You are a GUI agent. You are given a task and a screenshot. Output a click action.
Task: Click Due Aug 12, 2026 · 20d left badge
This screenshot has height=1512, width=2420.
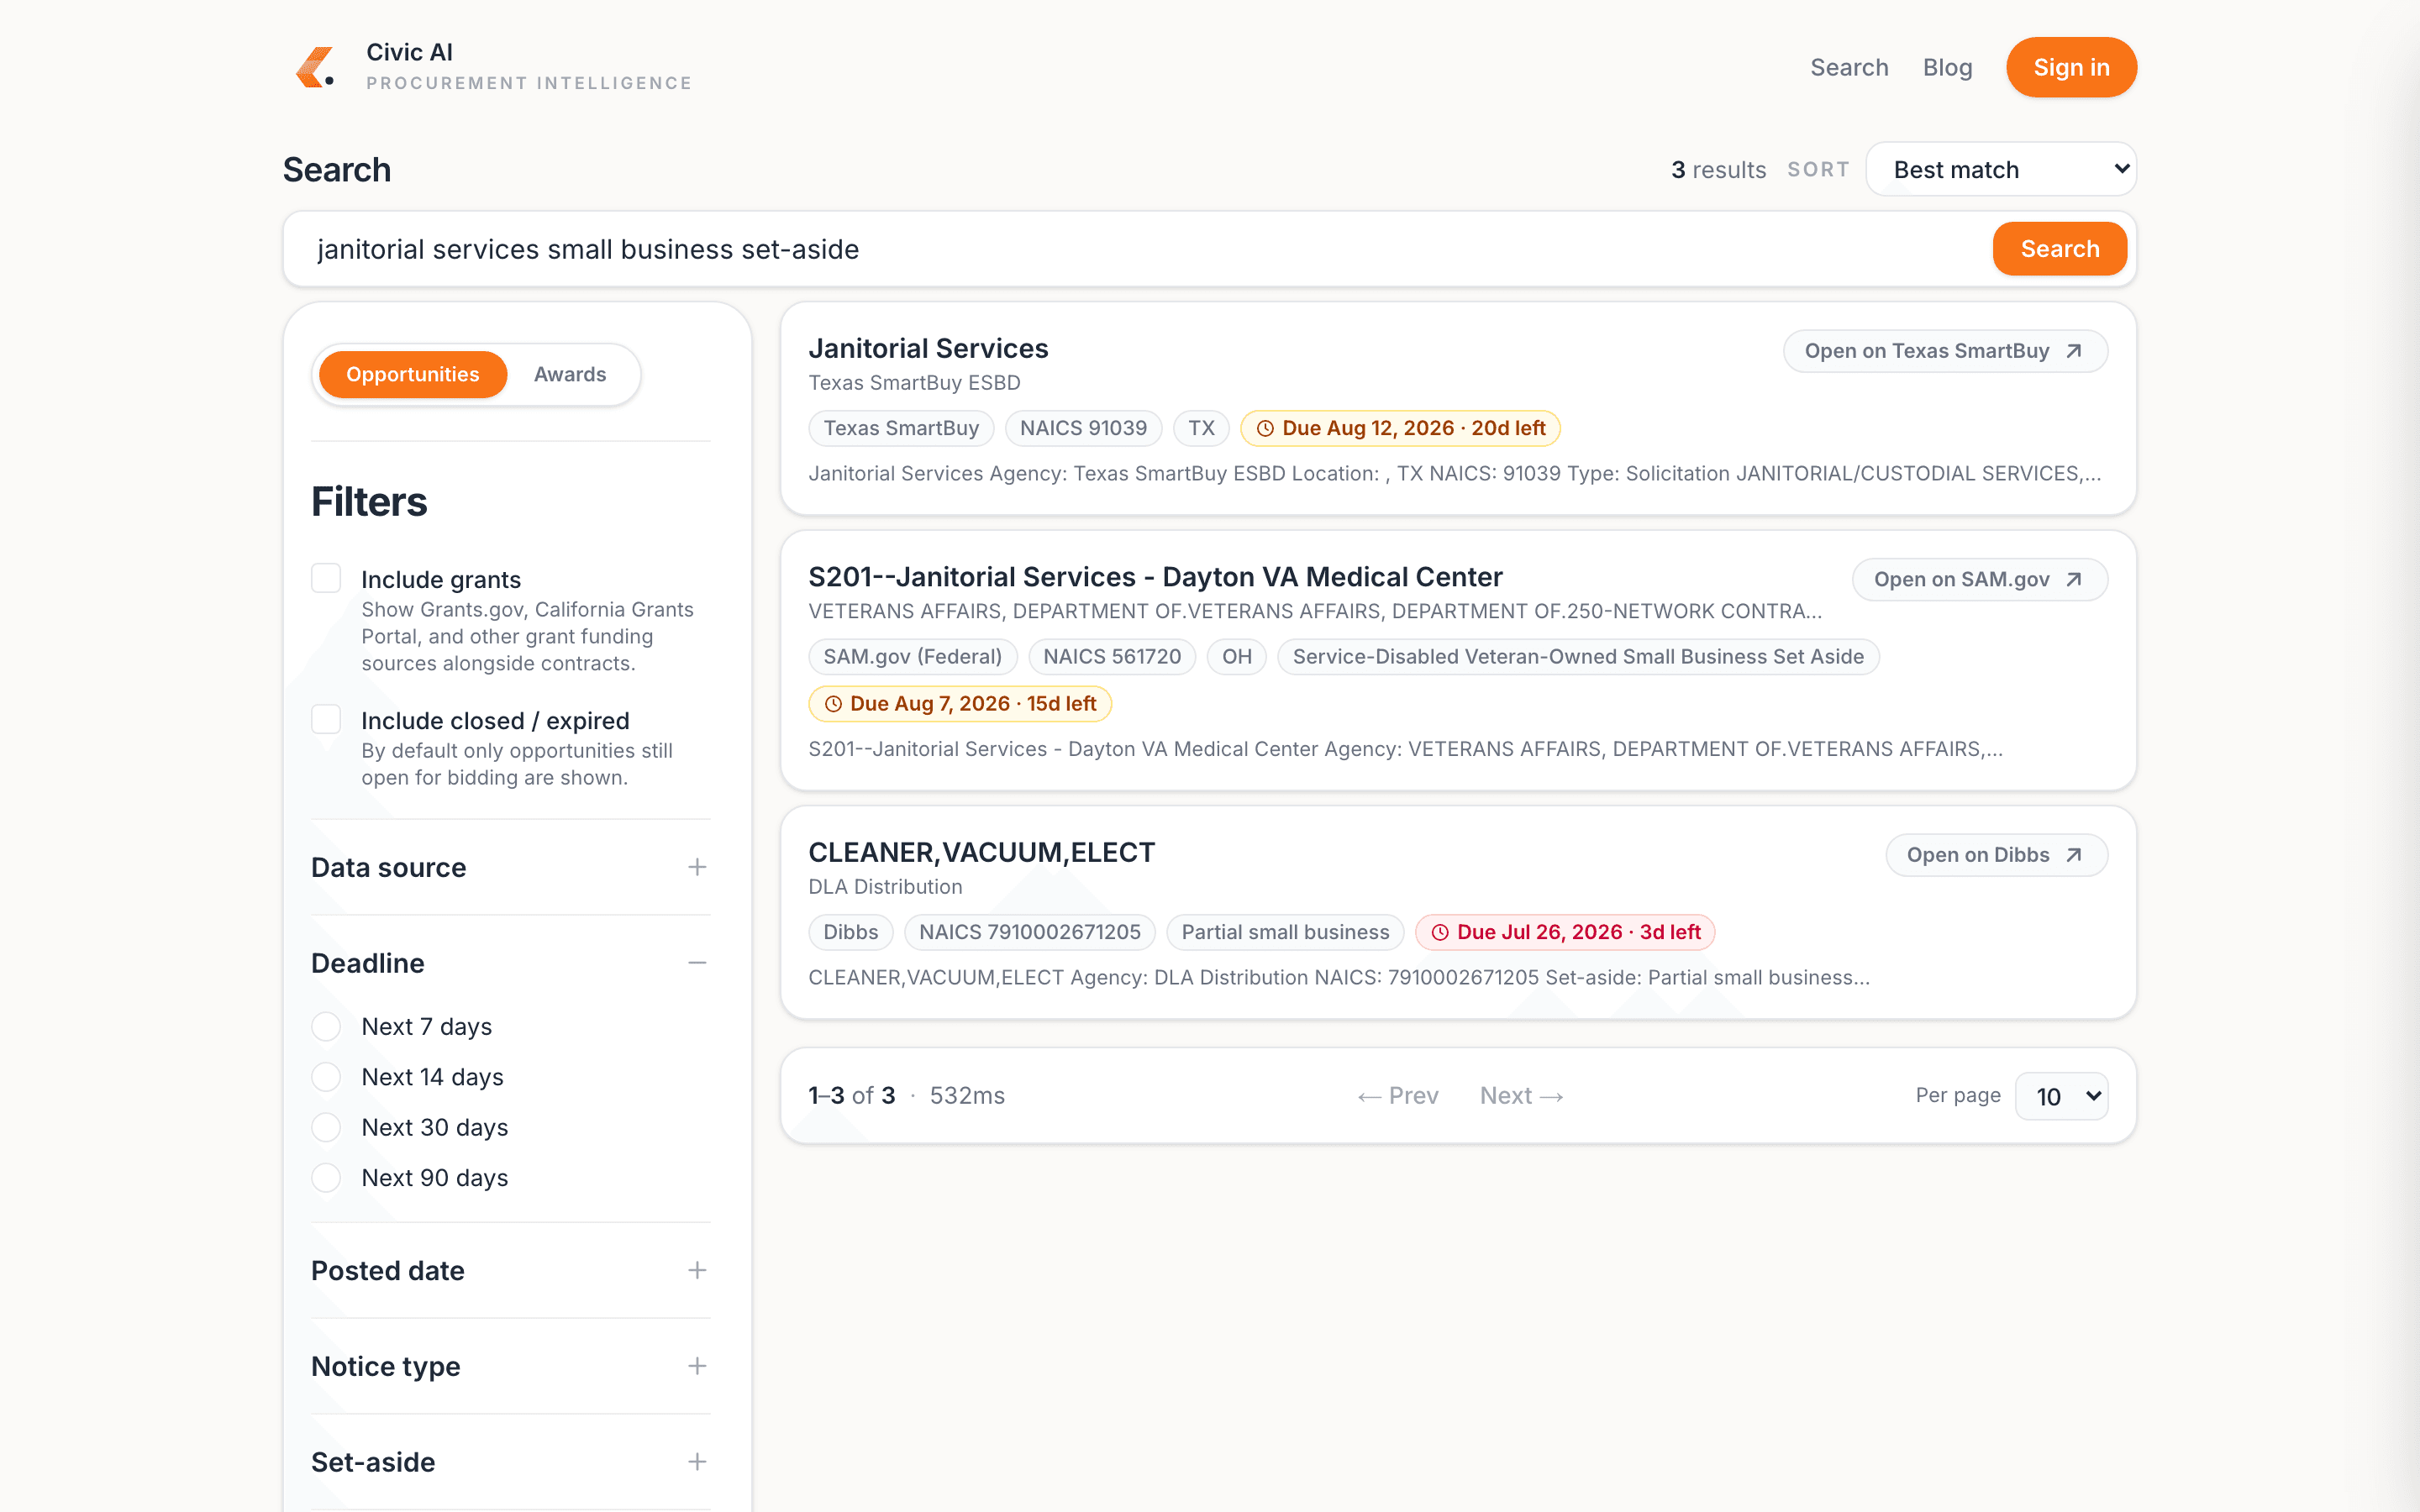pos(1400,428)
